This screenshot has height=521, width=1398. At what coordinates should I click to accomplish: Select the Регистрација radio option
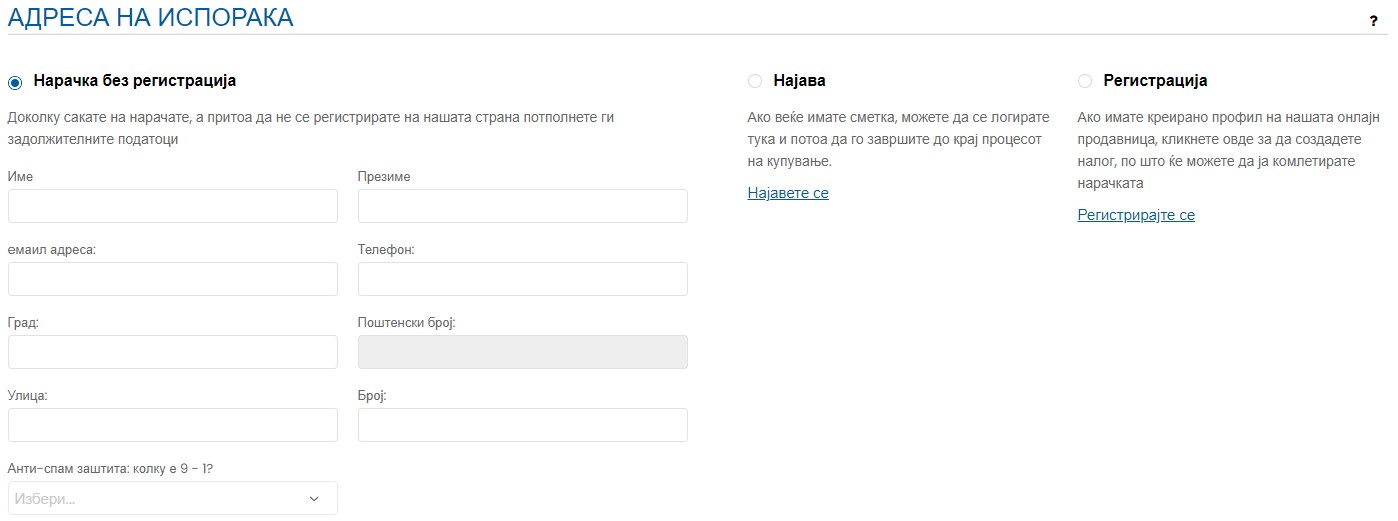coord(1085,81)
